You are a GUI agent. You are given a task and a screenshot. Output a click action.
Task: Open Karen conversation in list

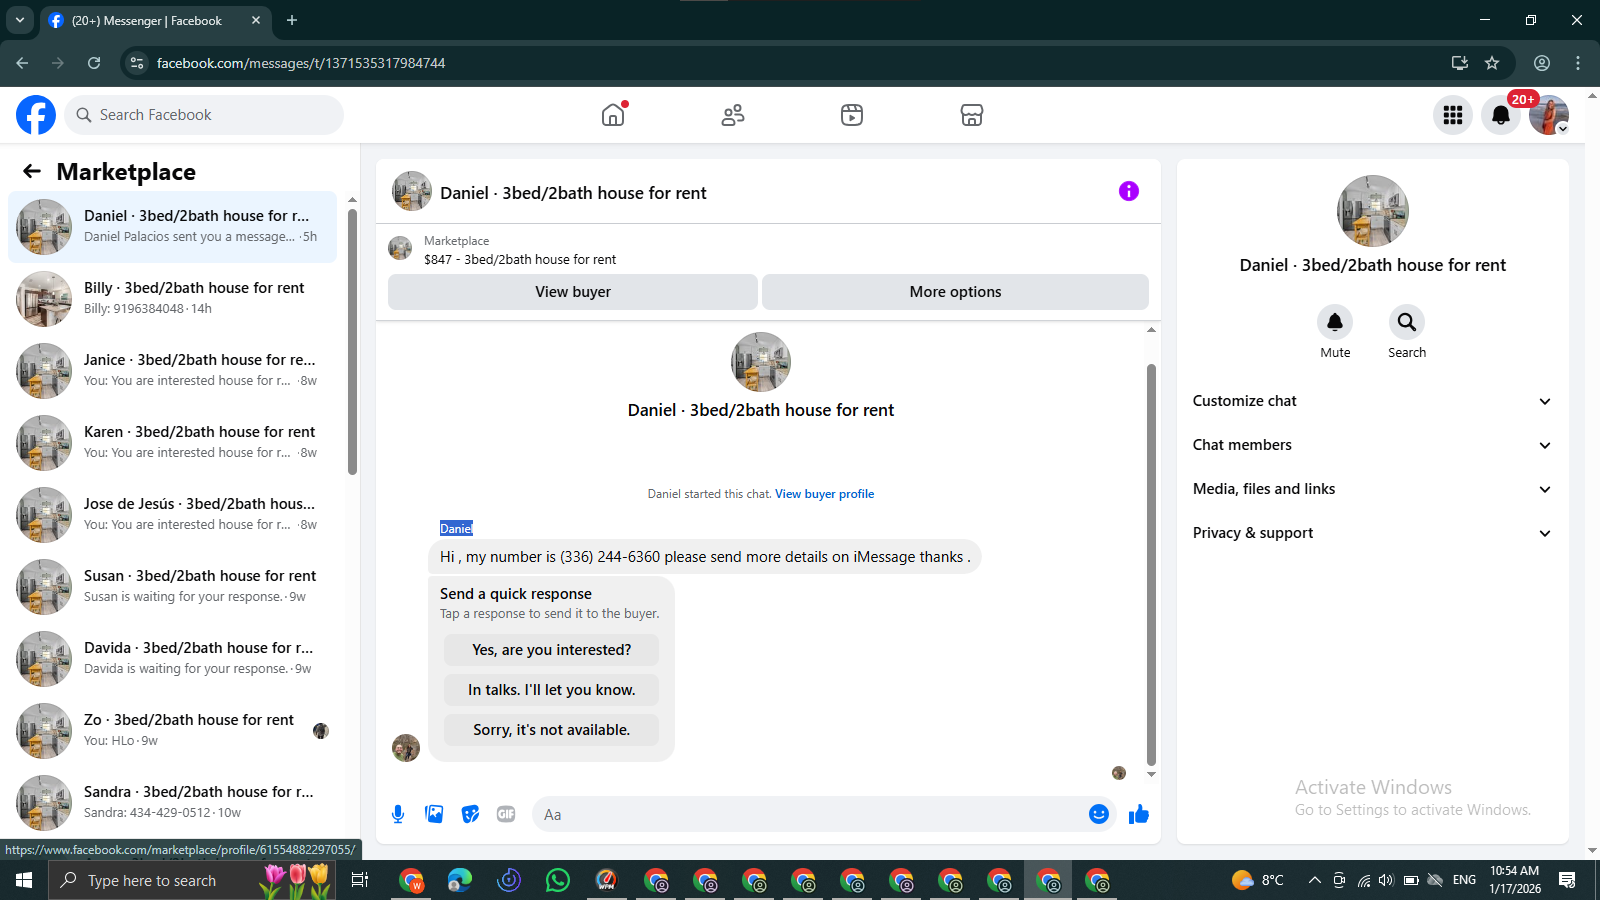point(172,443)
